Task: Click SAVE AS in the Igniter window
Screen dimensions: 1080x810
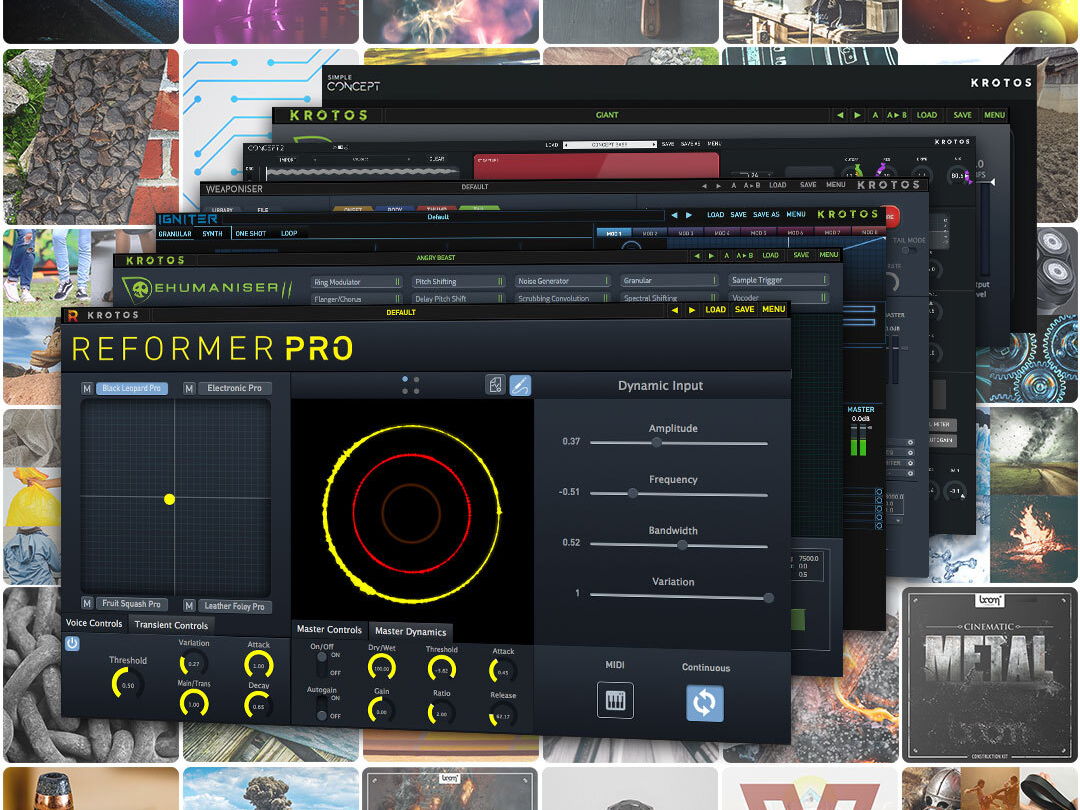Action: (766, 215)
